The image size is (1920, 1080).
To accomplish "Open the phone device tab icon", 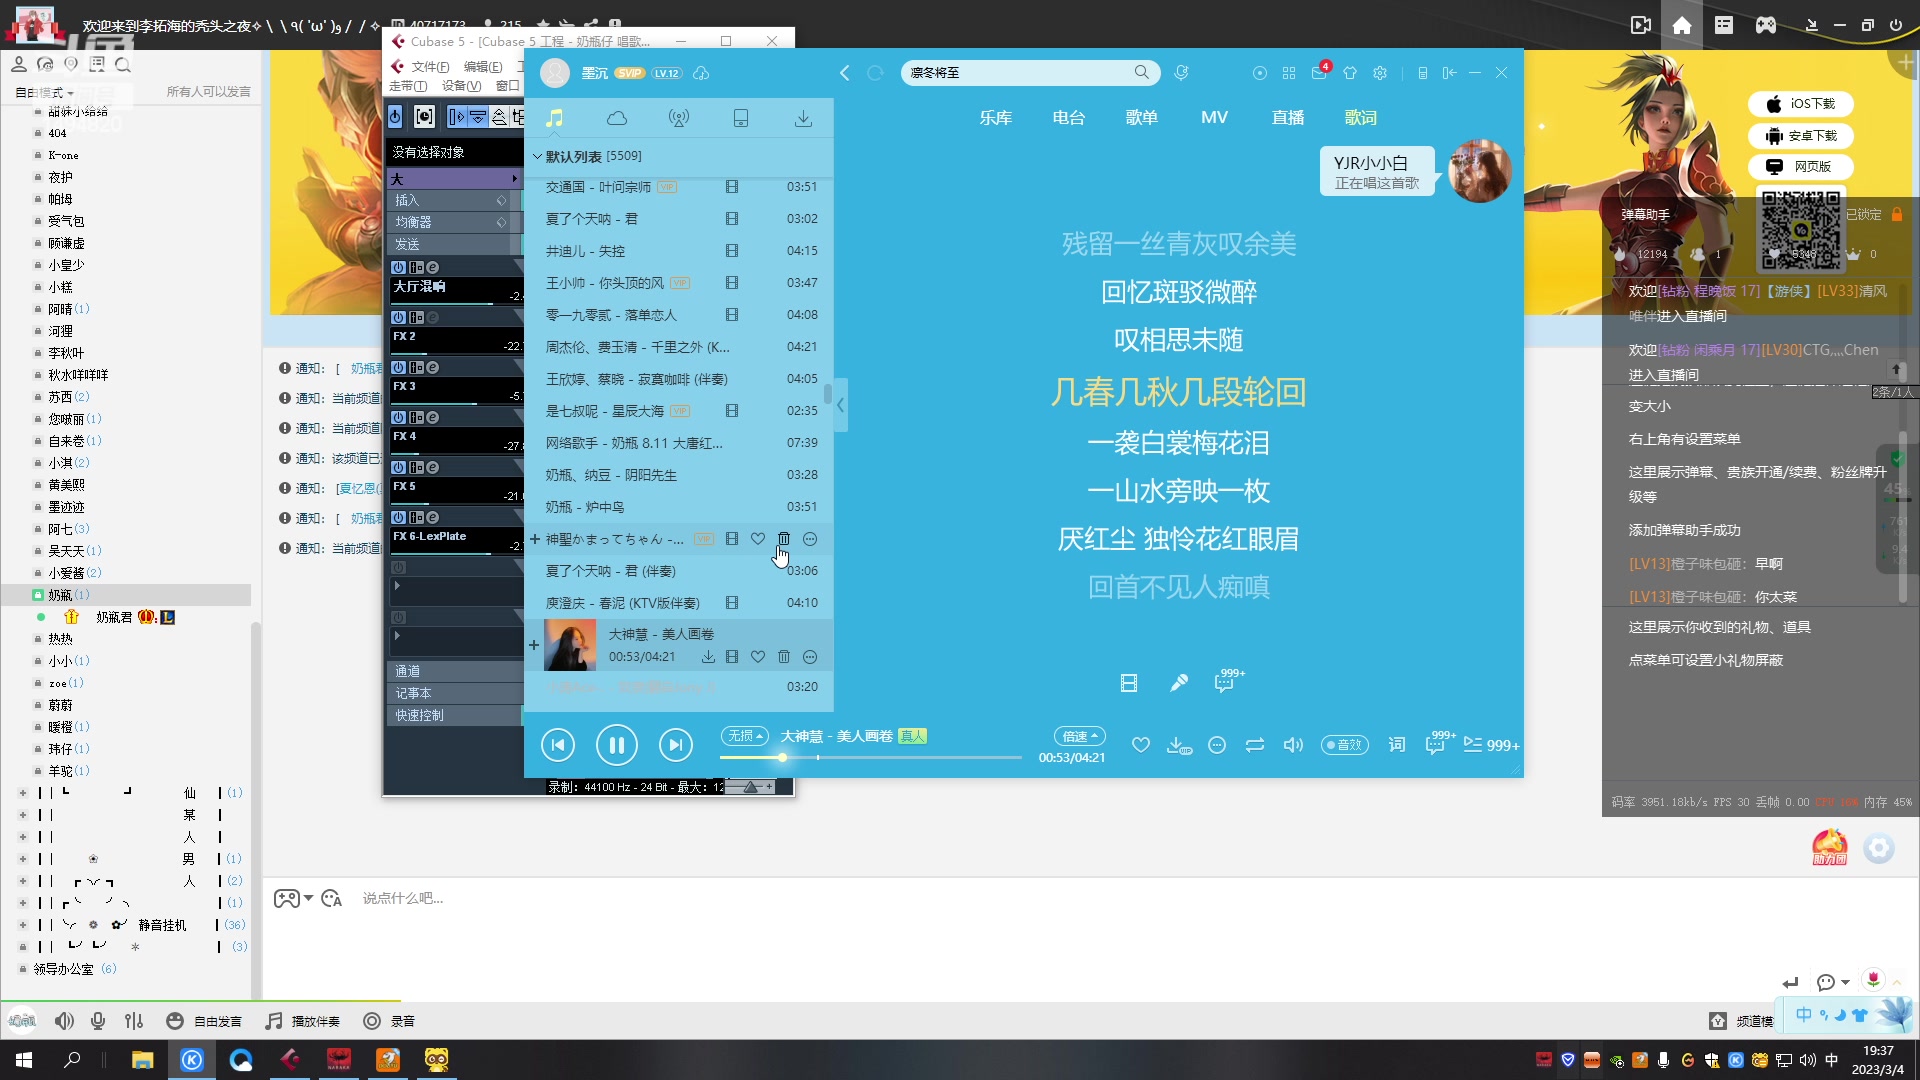I will [x=741, y=118].
